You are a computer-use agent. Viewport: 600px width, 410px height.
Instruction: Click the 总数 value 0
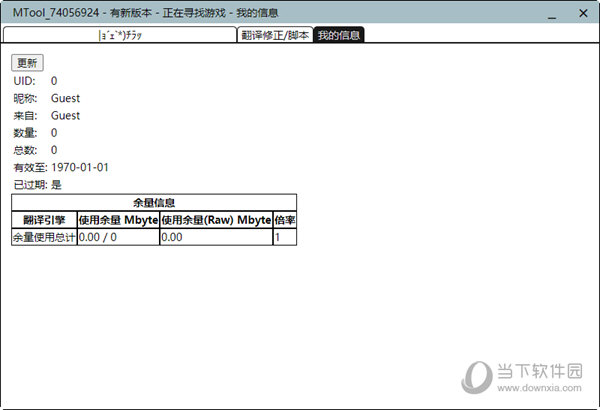pos(54,150)
